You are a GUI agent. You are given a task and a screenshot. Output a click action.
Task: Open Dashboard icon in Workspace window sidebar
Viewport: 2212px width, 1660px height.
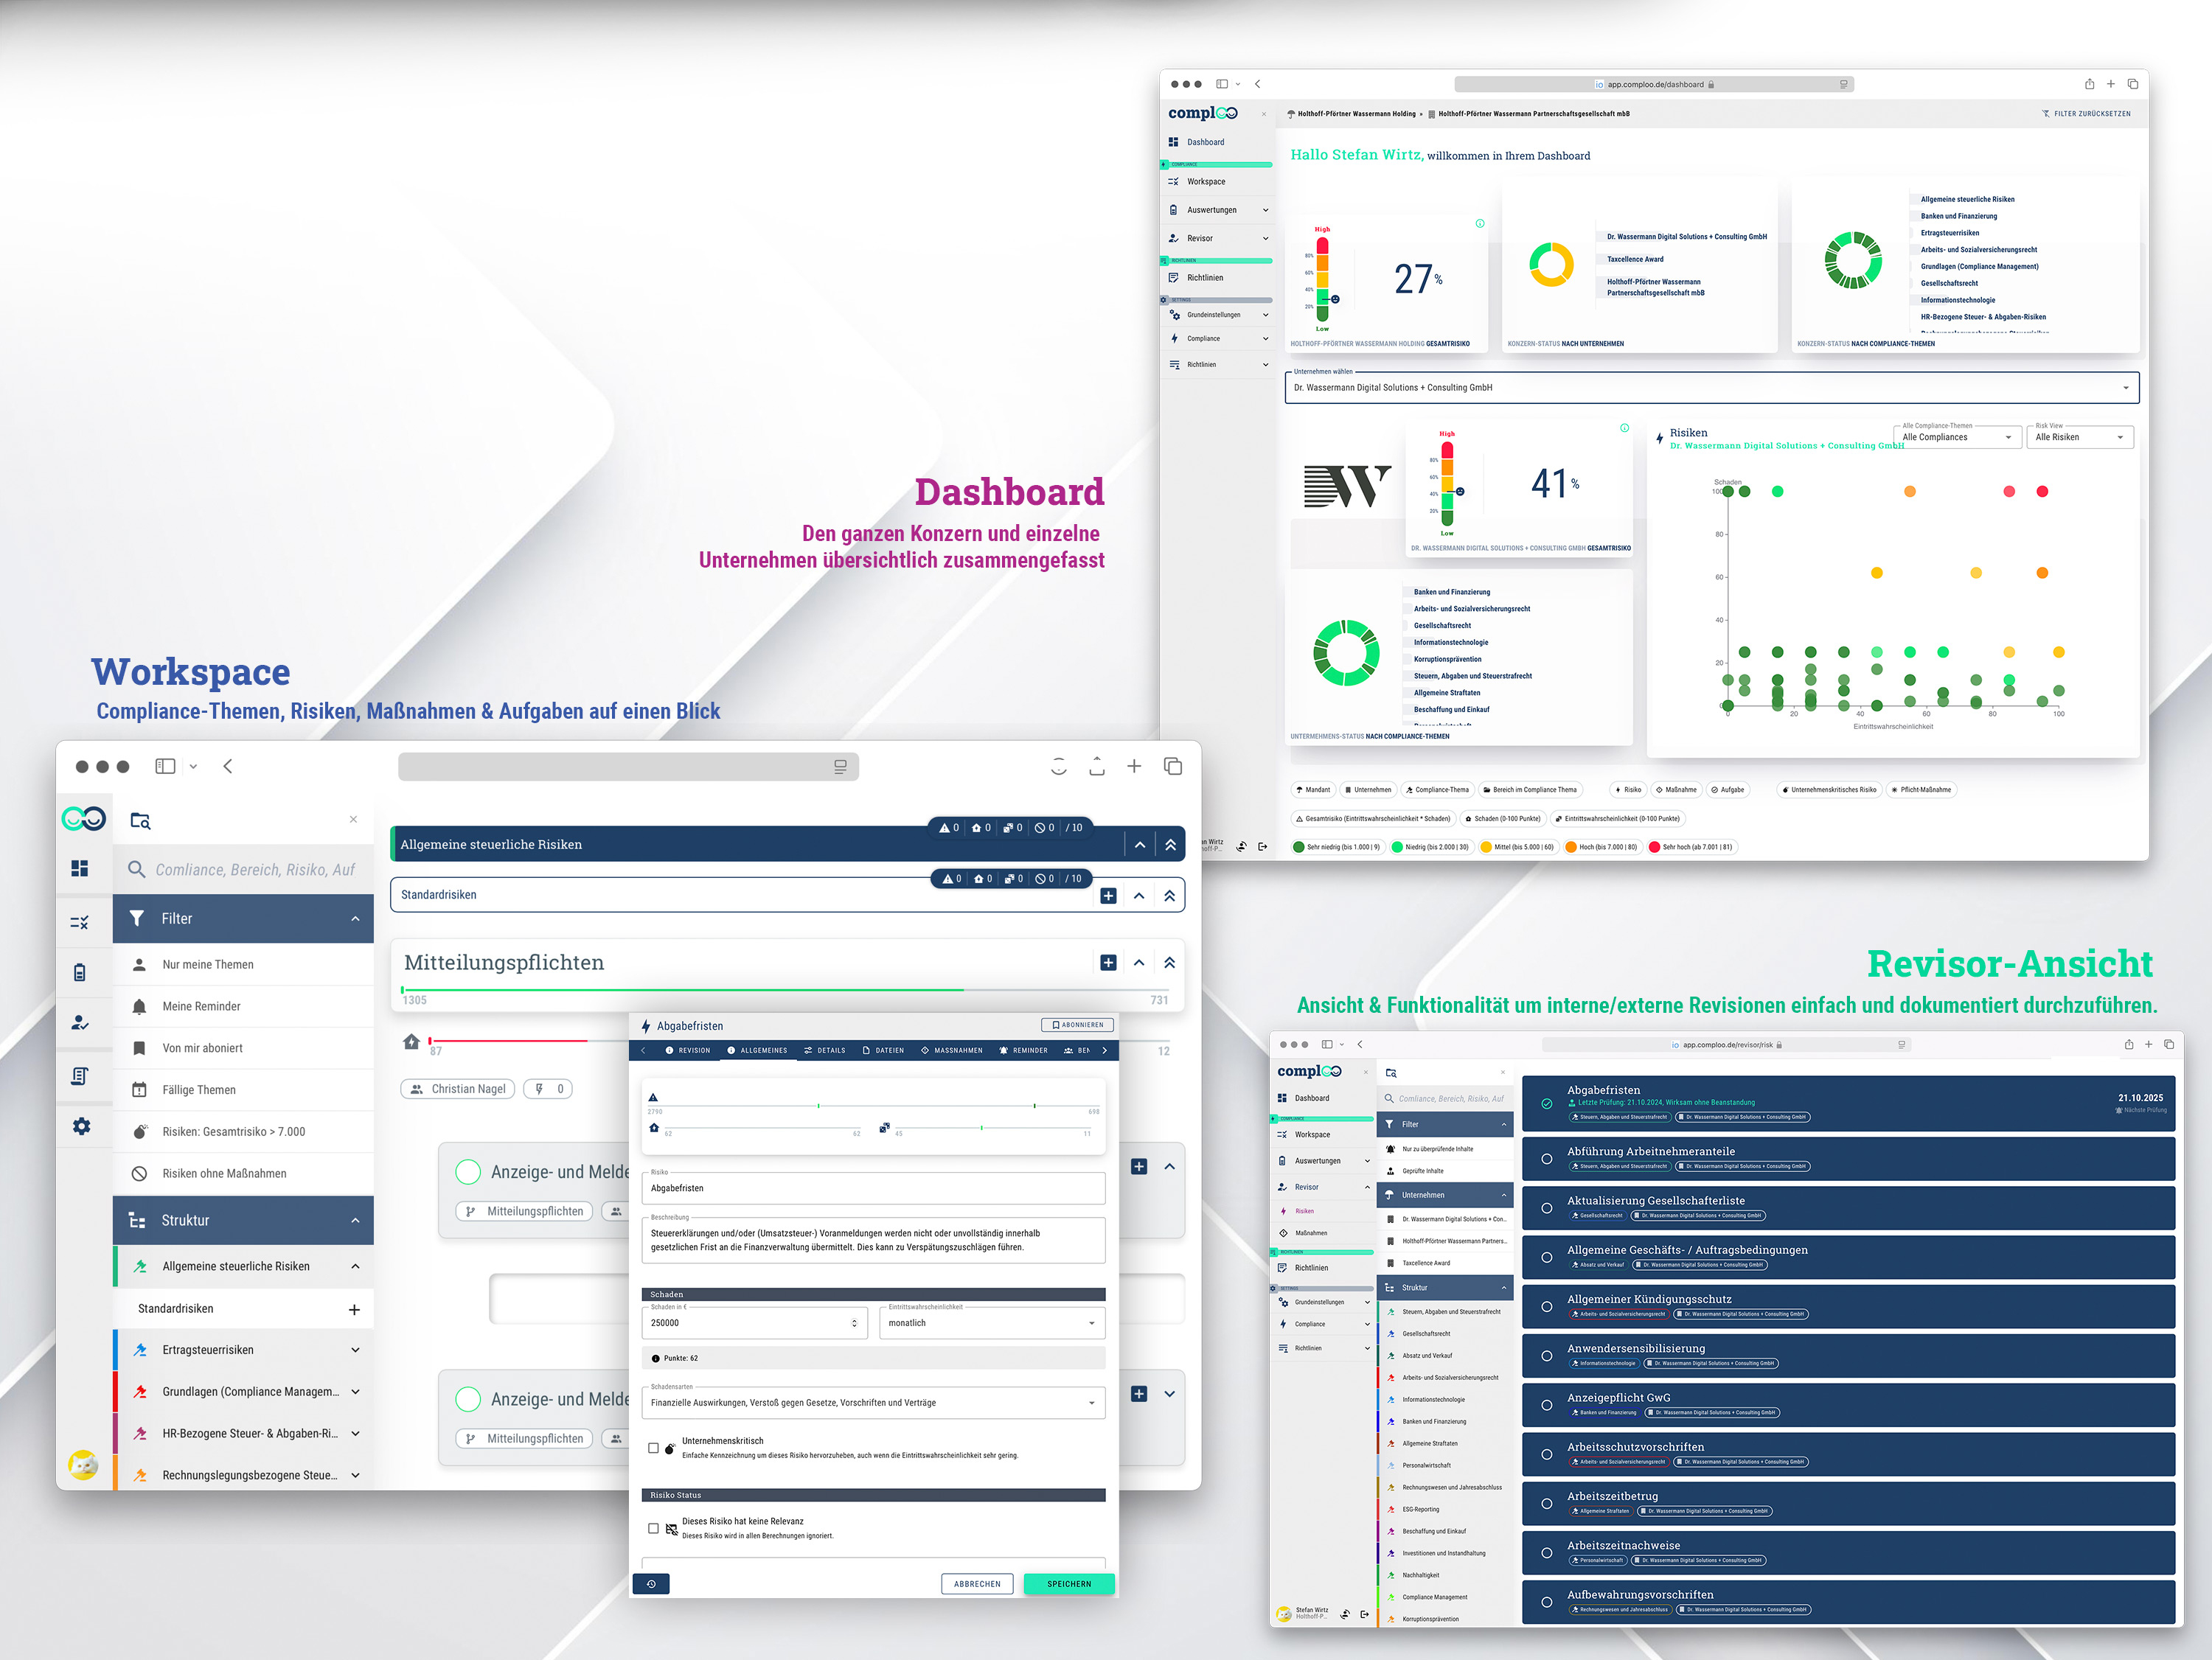pyautogui.click(x=80, y=868)
